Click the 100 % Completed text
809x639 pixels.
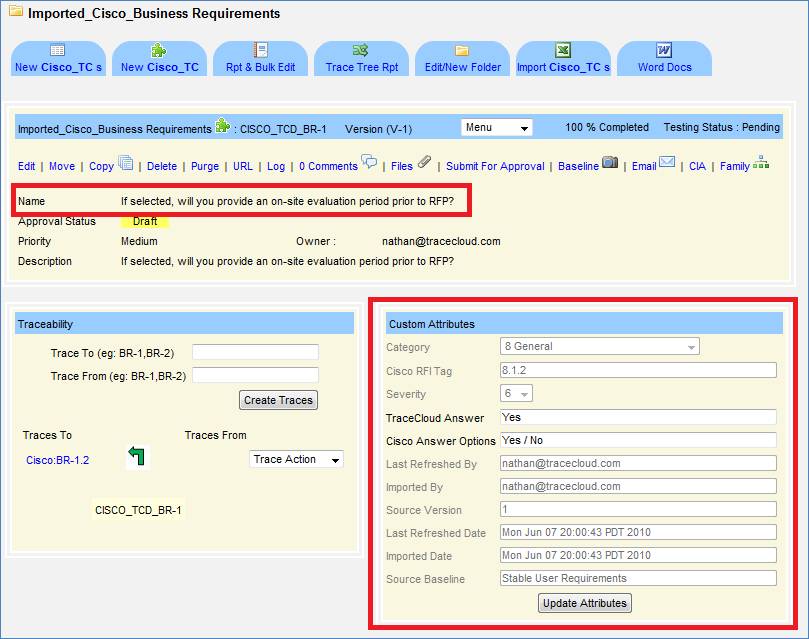[607, 127]
